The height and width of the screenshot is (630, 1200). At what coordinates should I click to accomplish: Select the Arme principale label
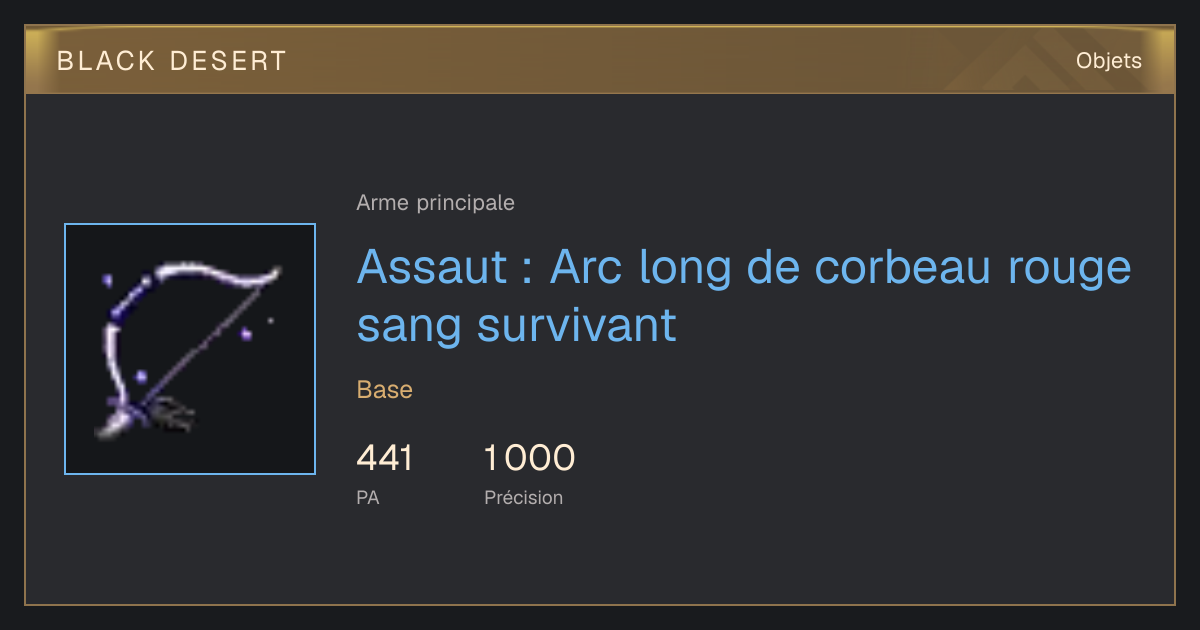click(x=435, y=203)
